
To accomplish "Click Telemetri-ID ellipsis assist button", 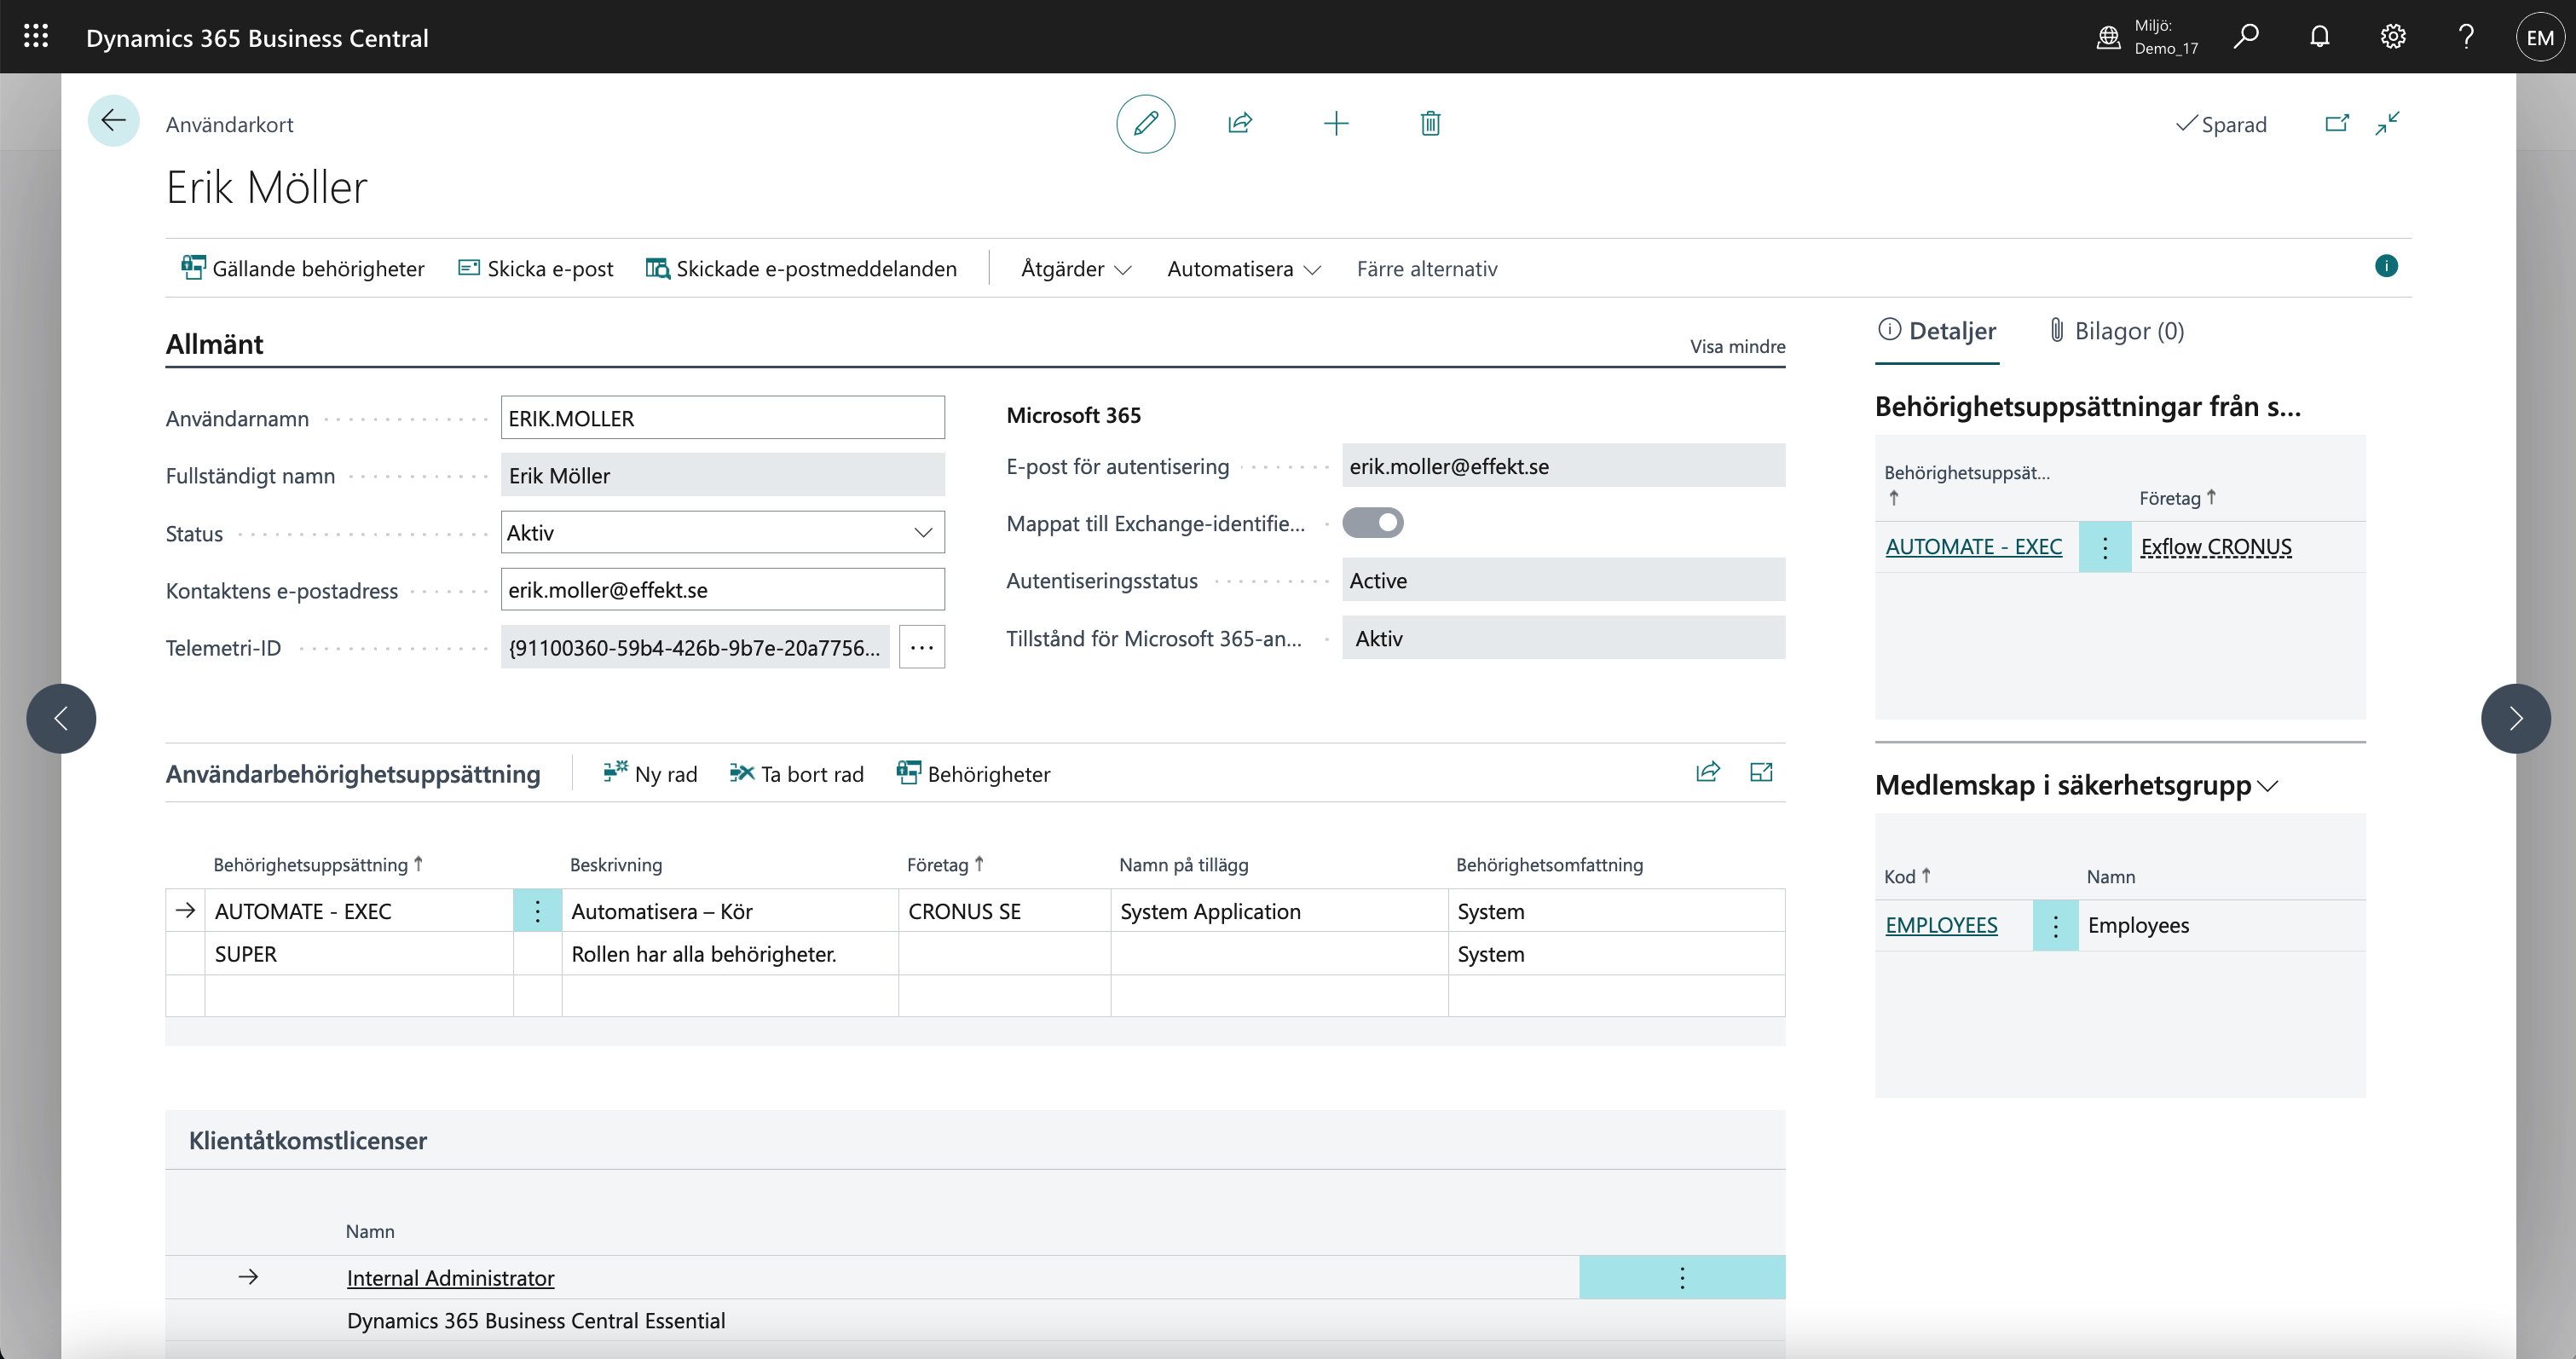I will (x=921, y=647).
